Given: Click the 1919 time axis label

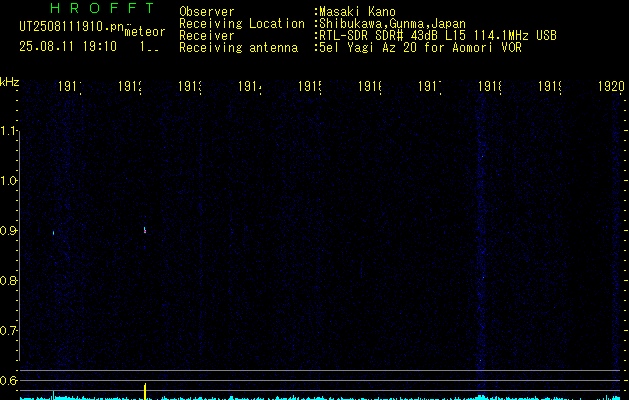Looking at the screenshot, I should pos(550,86).
